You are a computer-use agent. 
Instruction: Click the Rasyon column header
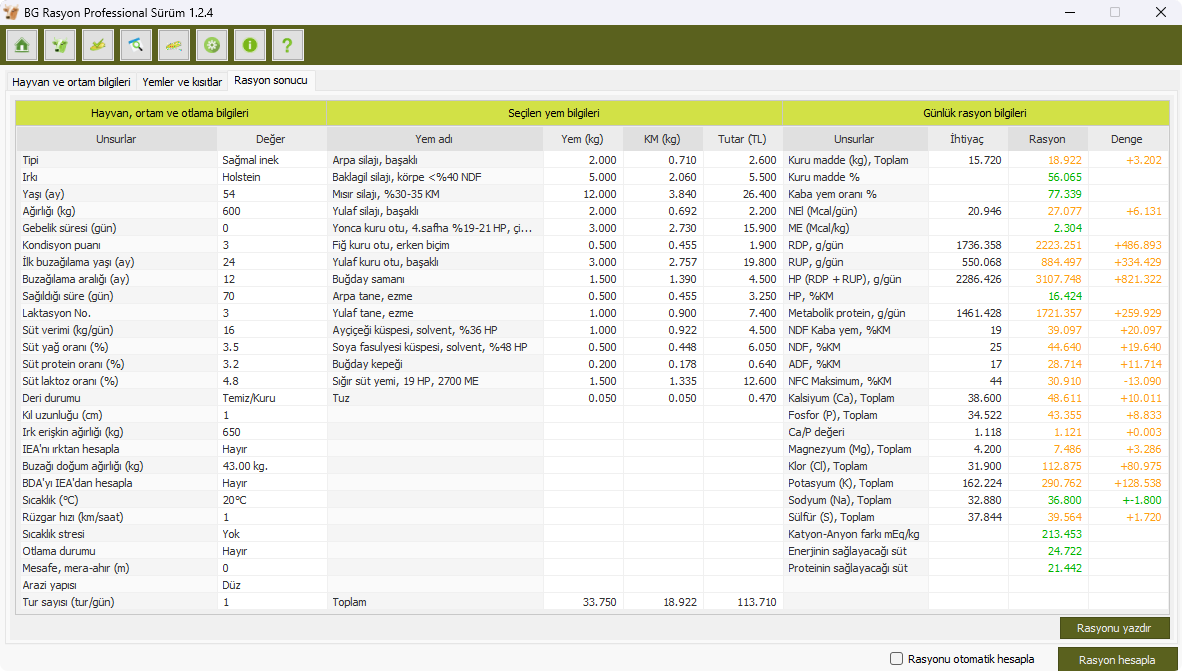coord(1048,139)
